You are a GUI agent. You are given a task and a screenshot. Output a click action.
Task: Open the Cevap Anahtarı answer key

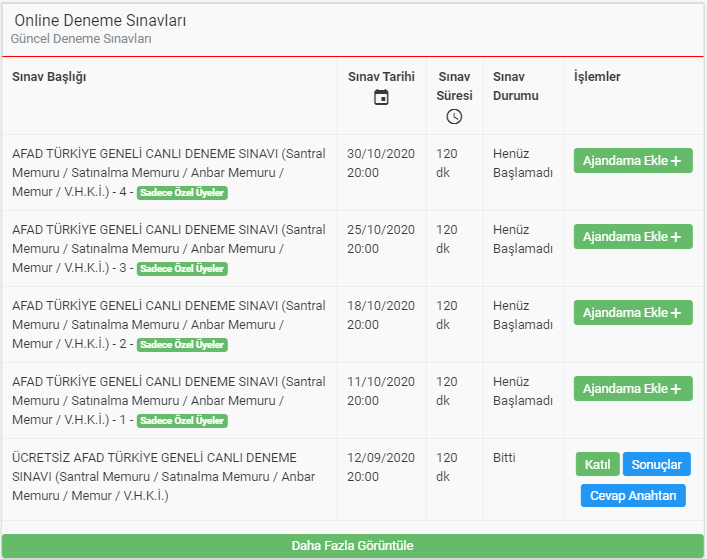pyautogui.click(x=633, y=495)
